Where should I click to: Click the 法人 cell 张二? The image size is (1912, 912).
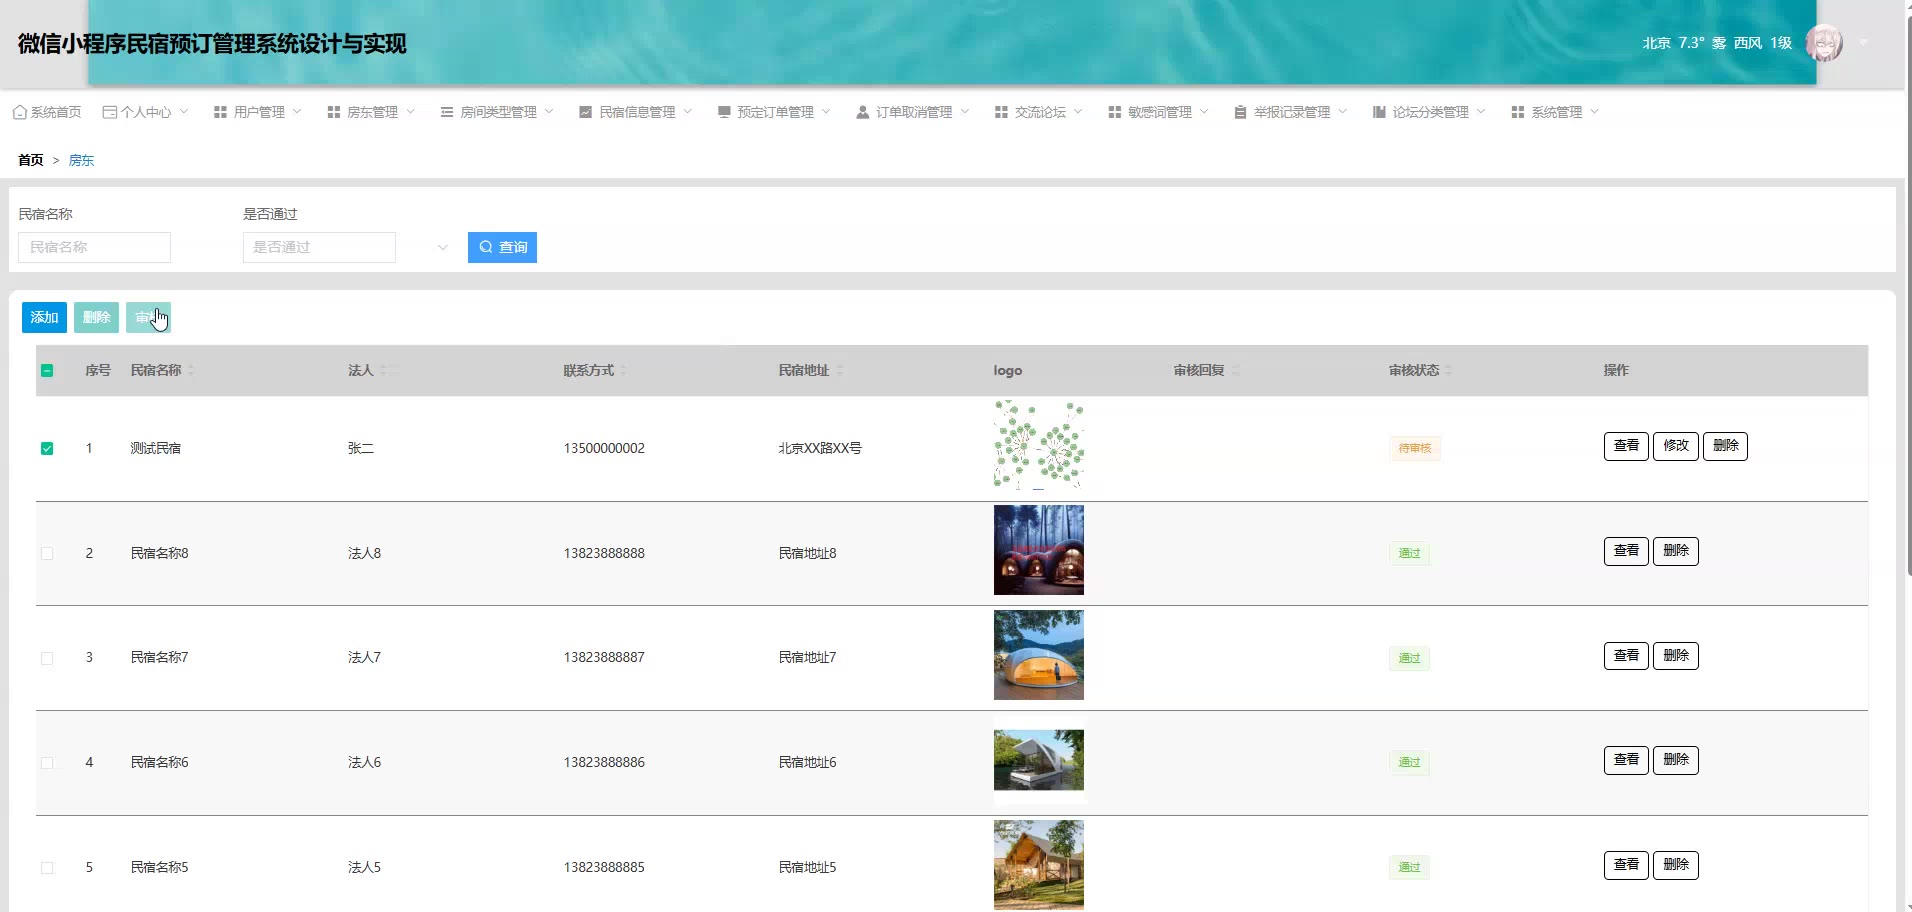361,448
